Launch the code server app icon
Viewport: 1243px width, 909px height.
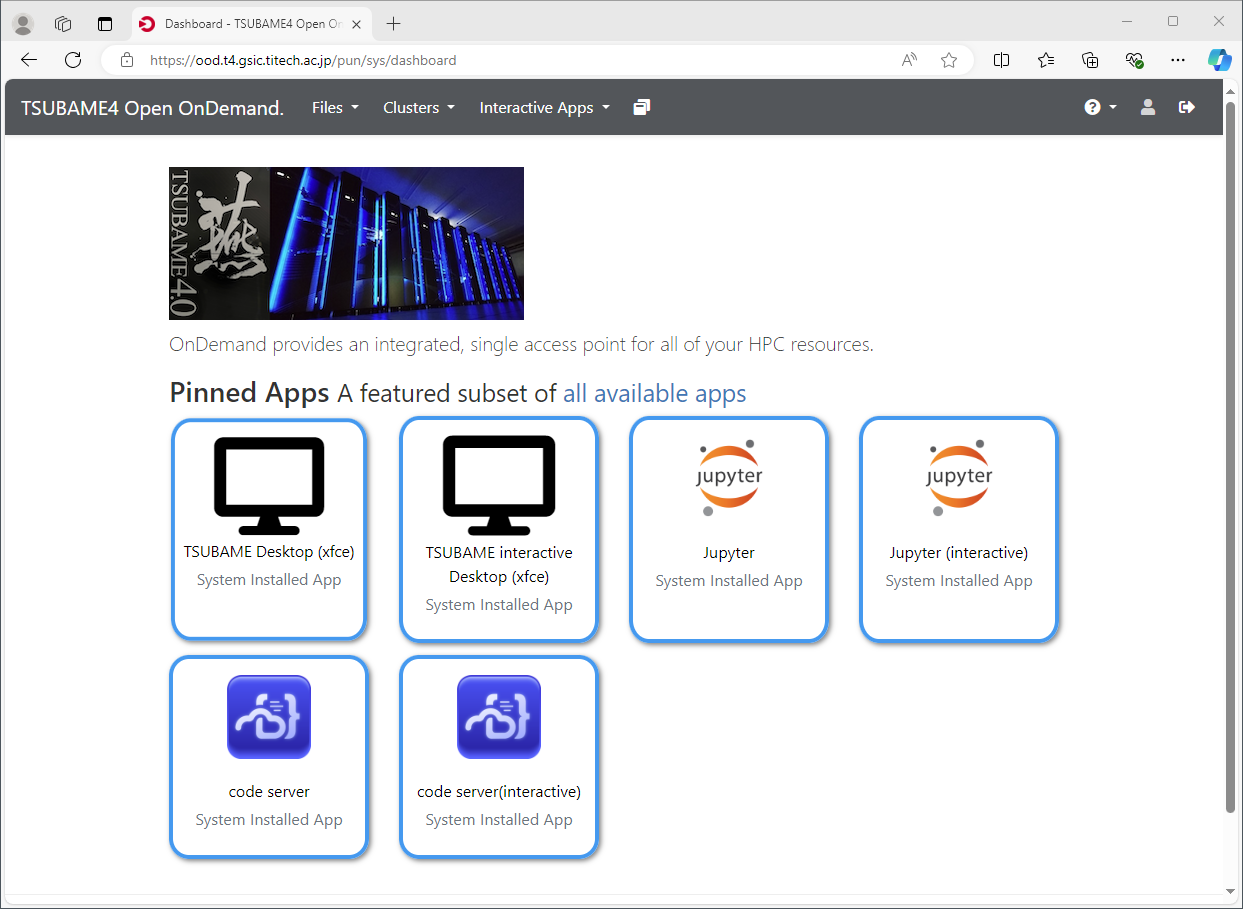tap(269, 717)
